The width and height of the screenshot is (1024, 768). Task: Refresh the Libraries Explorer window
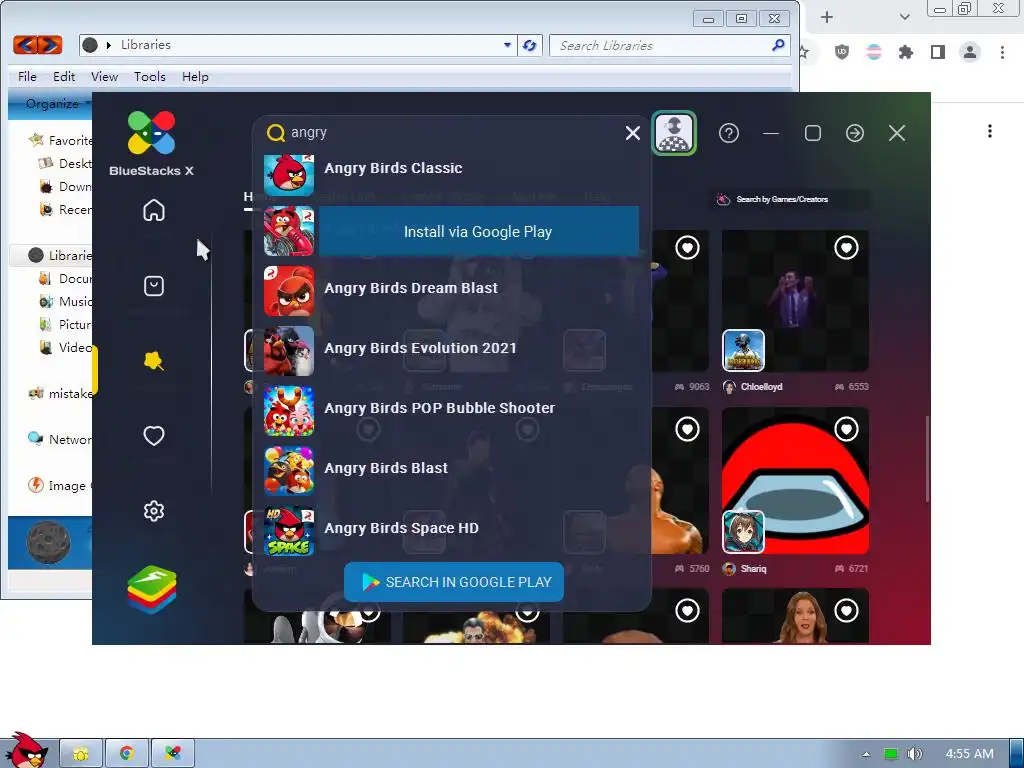point(530,45)
